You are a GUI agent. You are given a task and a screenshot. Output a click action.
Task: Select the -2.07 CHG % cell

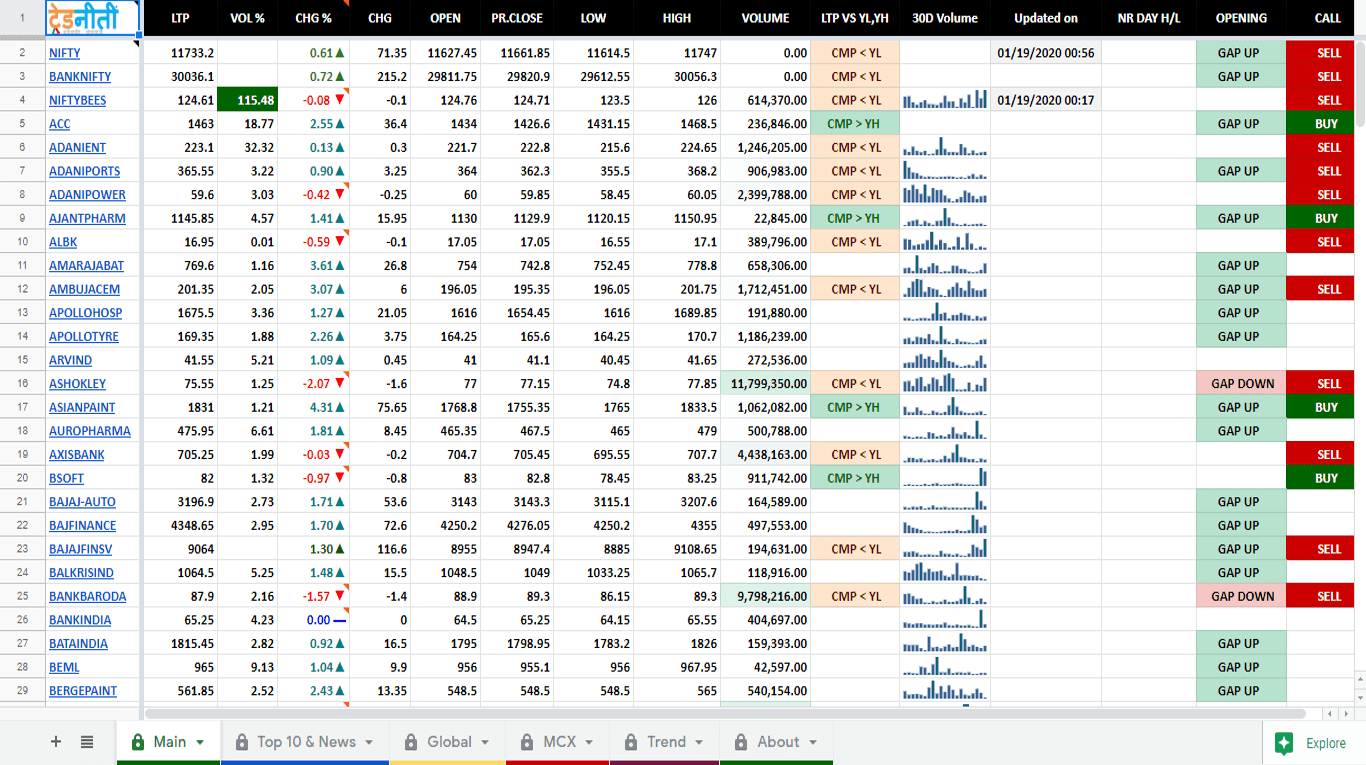pos(313,384)
